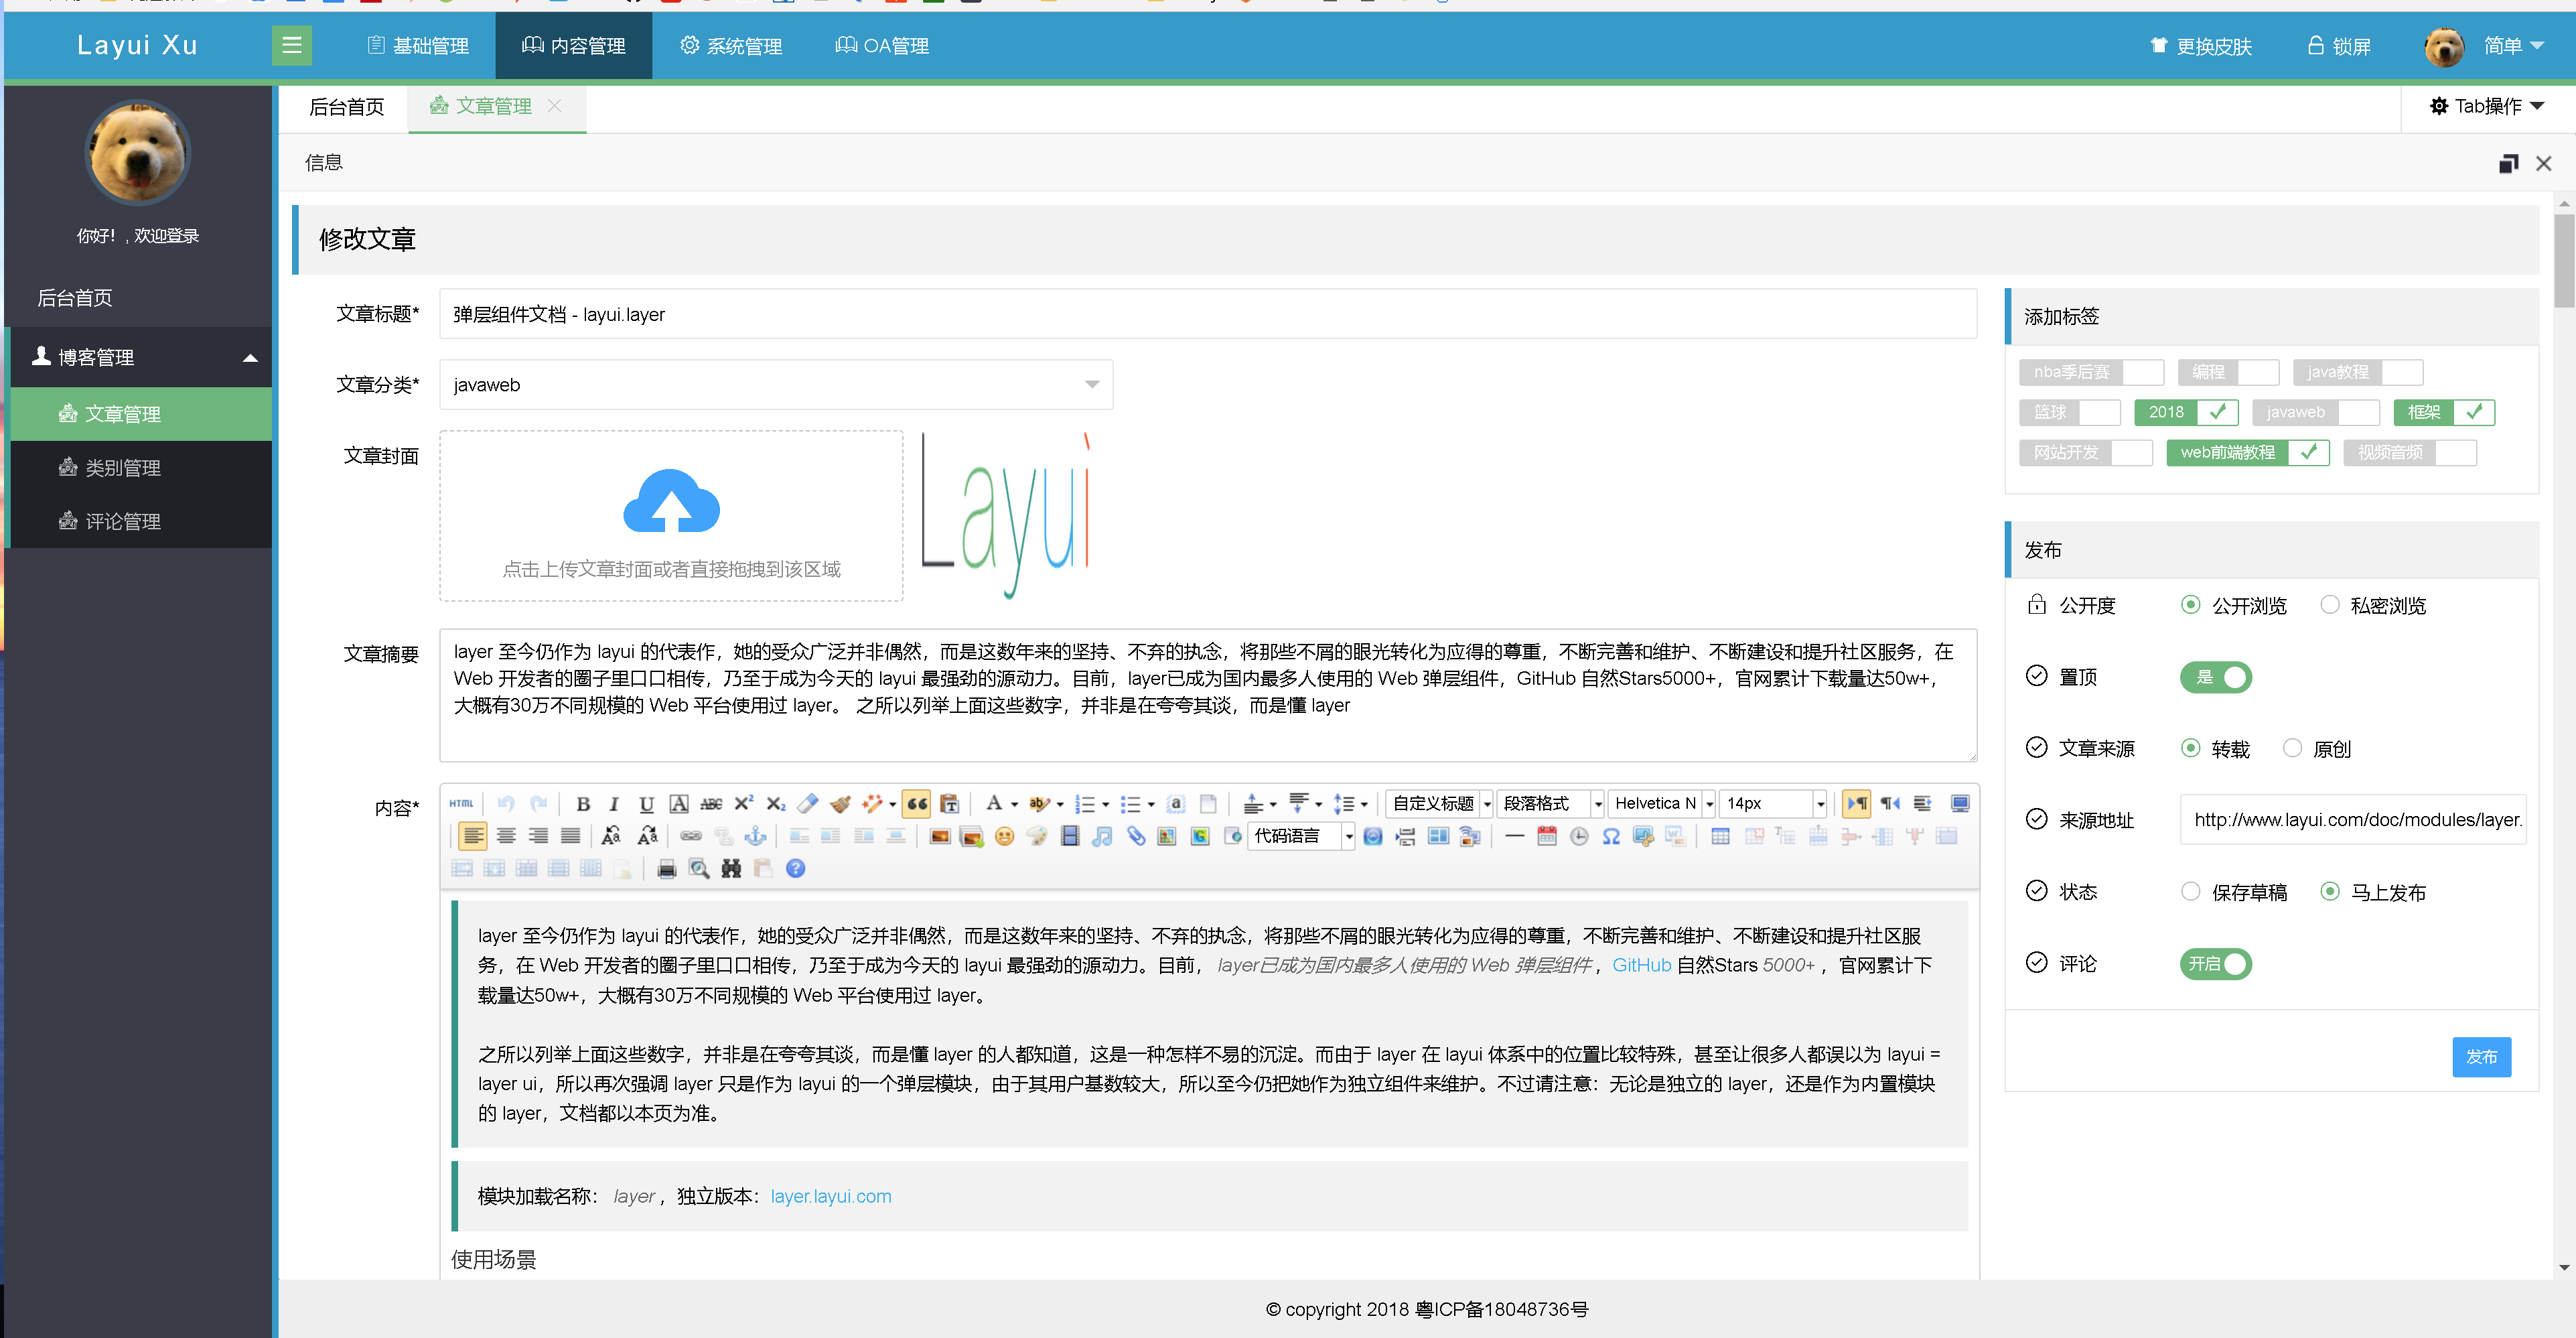
Task: Open the OA管理 top menu
Action: [x=882, y=46]
